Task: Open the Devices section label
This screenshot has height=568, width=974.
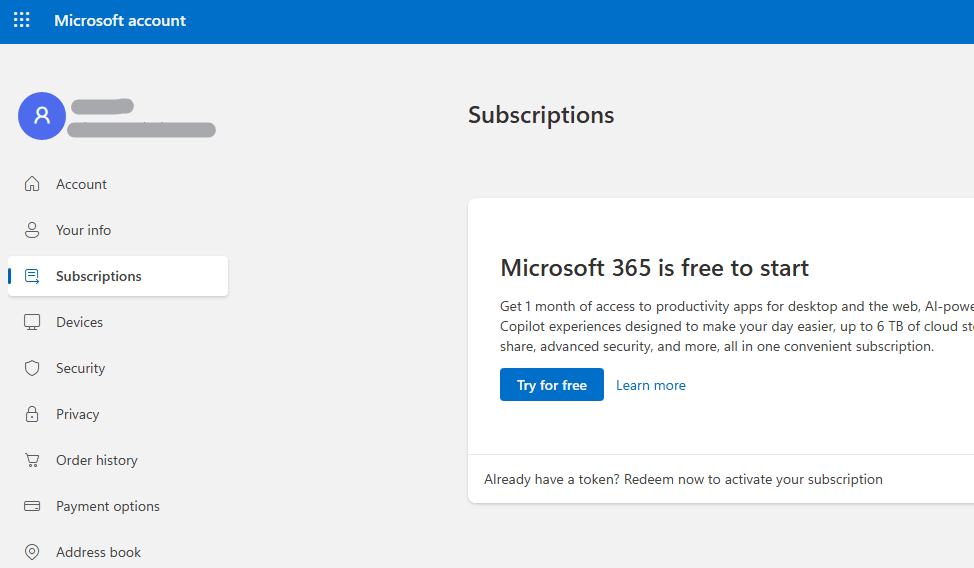Action: 80,322
